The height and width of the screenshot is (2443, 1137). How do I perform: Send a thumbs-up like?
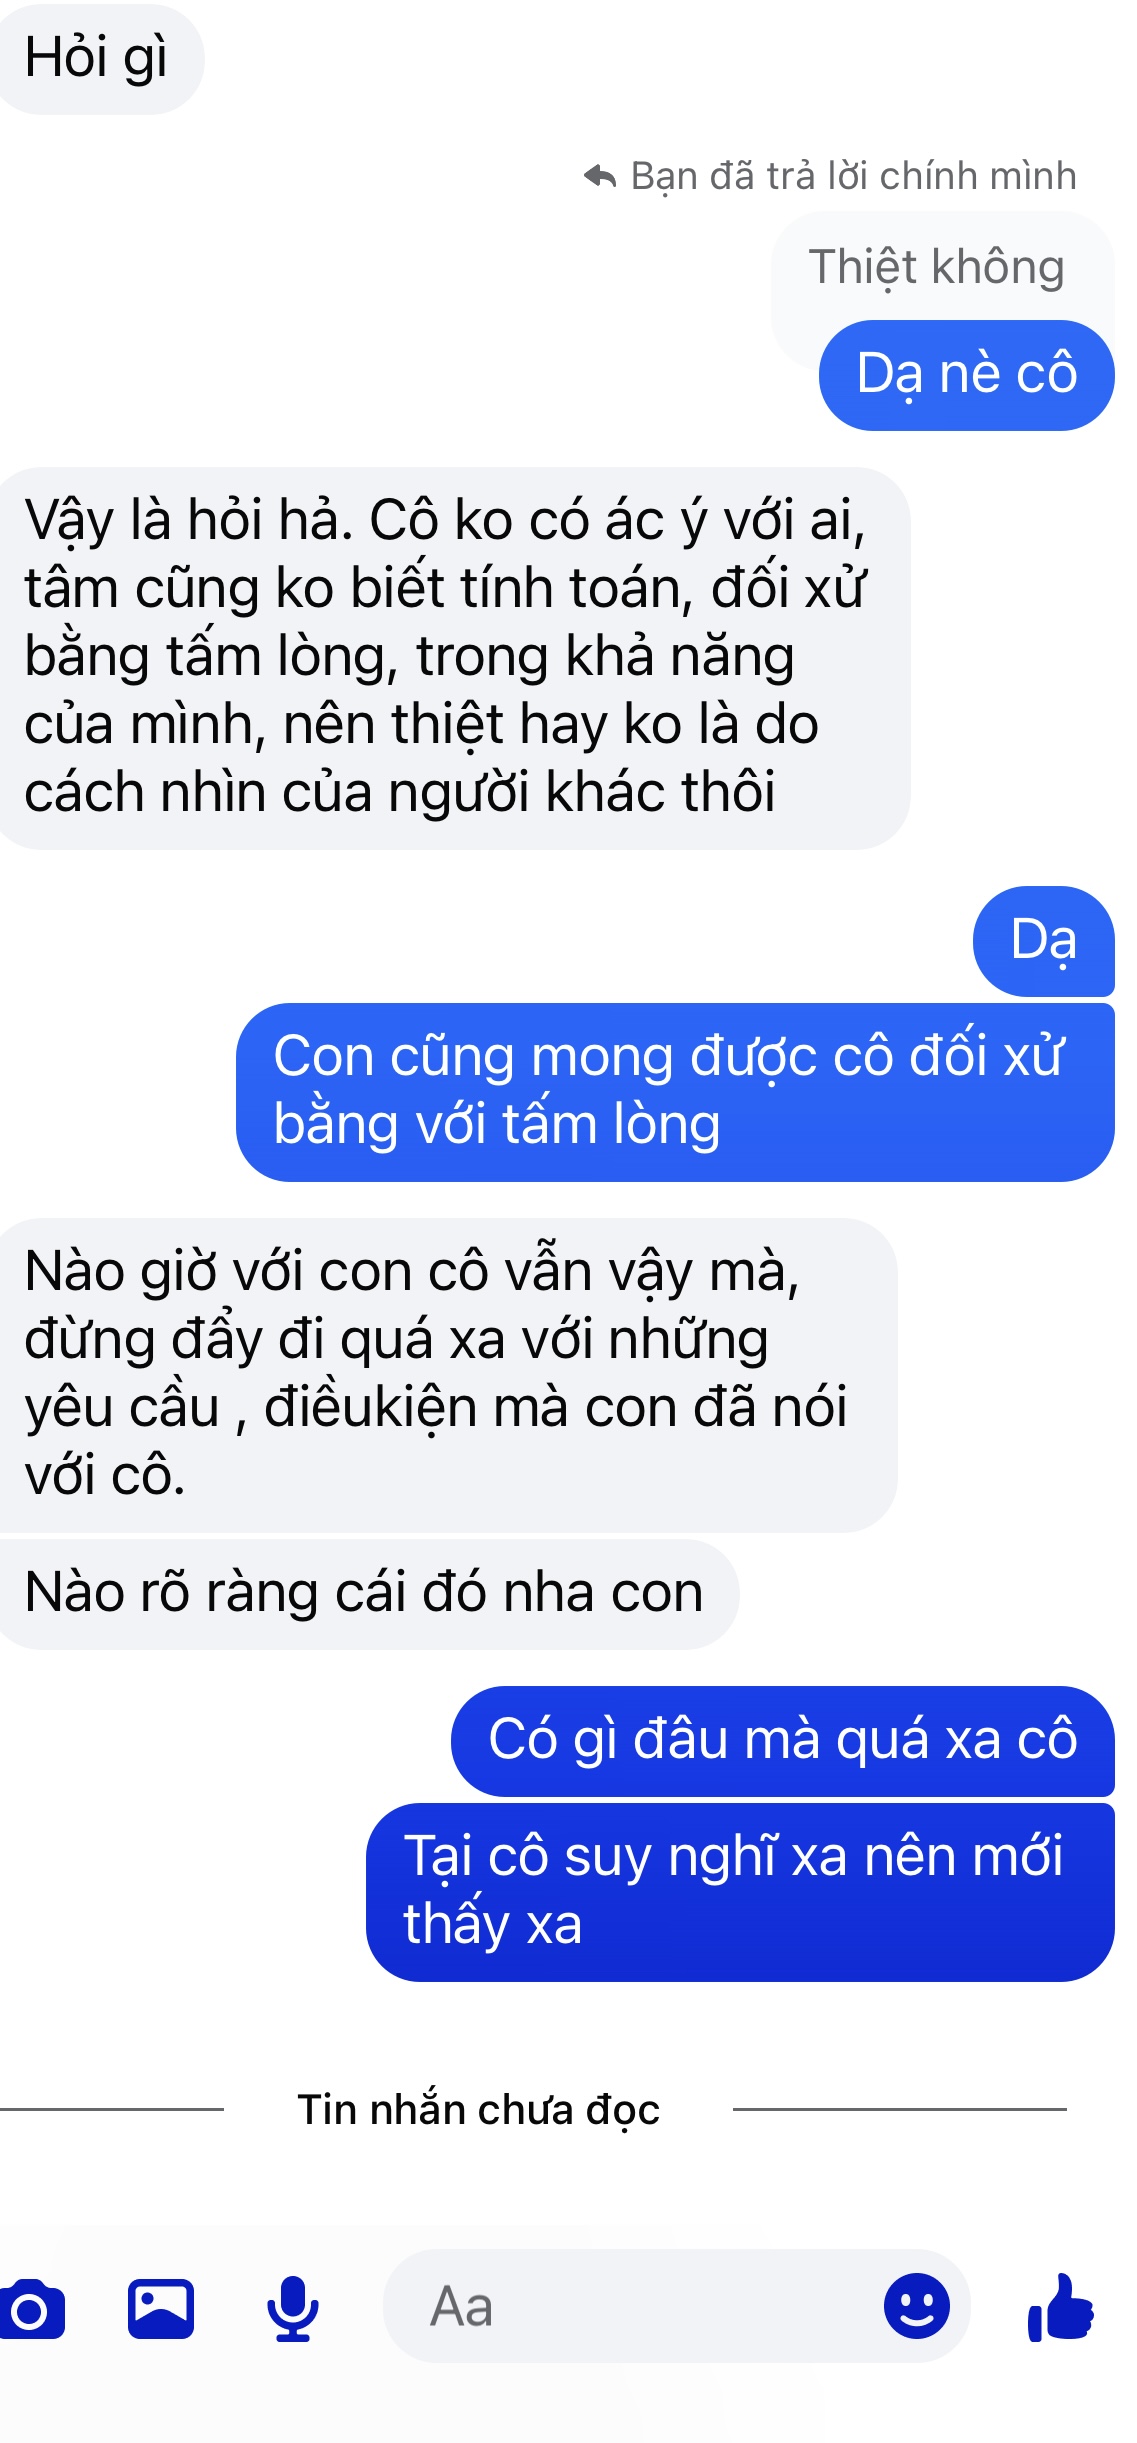(x=1062, y=2307)
